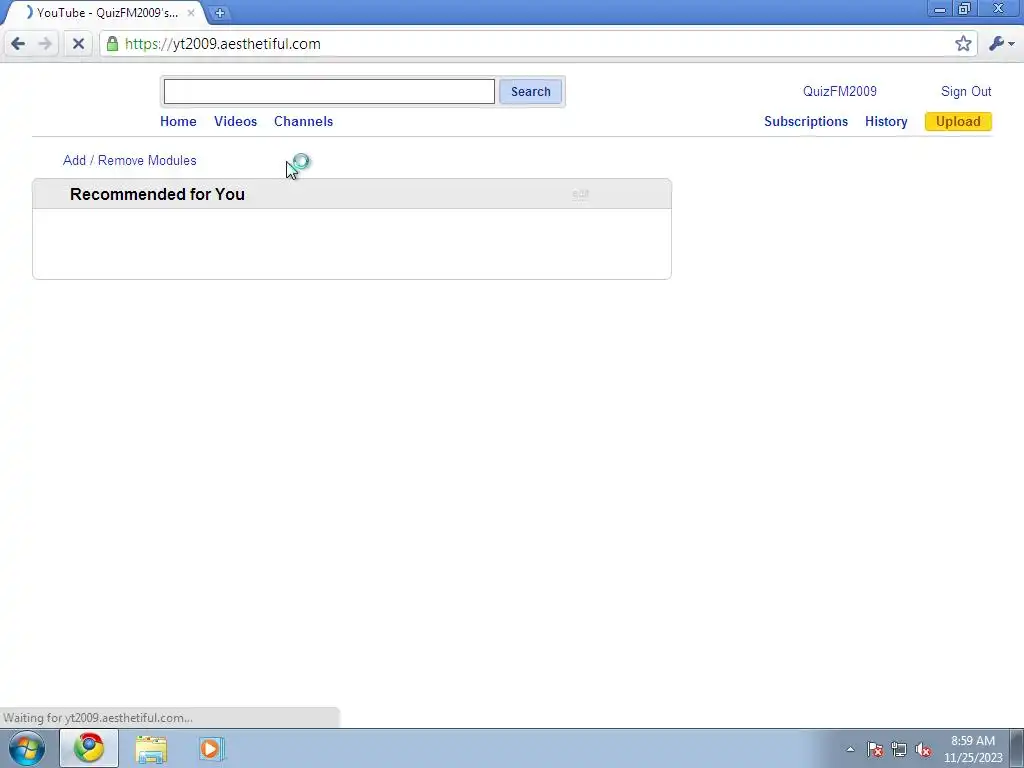Click the browser forward arrow
Screen dimensions: 1024x768
coord(45,44)
